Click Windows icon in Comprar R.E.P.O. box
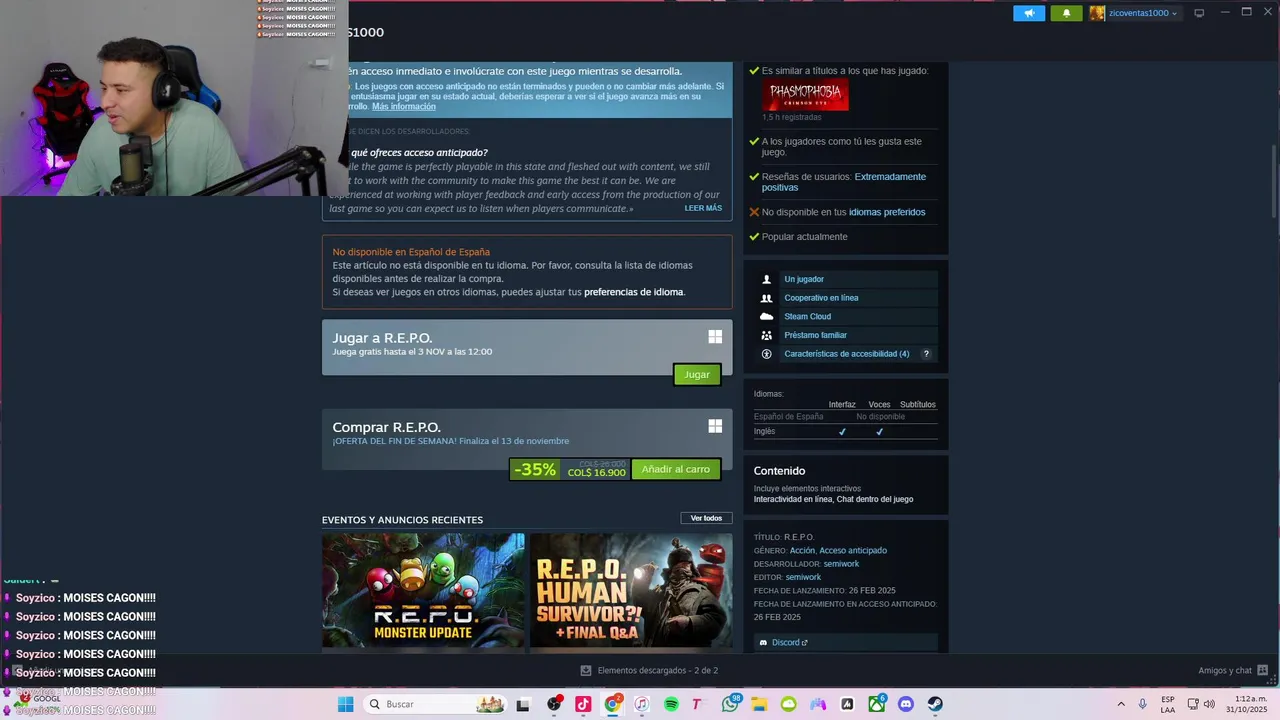The image size is (1280, 720). (x=715, y=426)
